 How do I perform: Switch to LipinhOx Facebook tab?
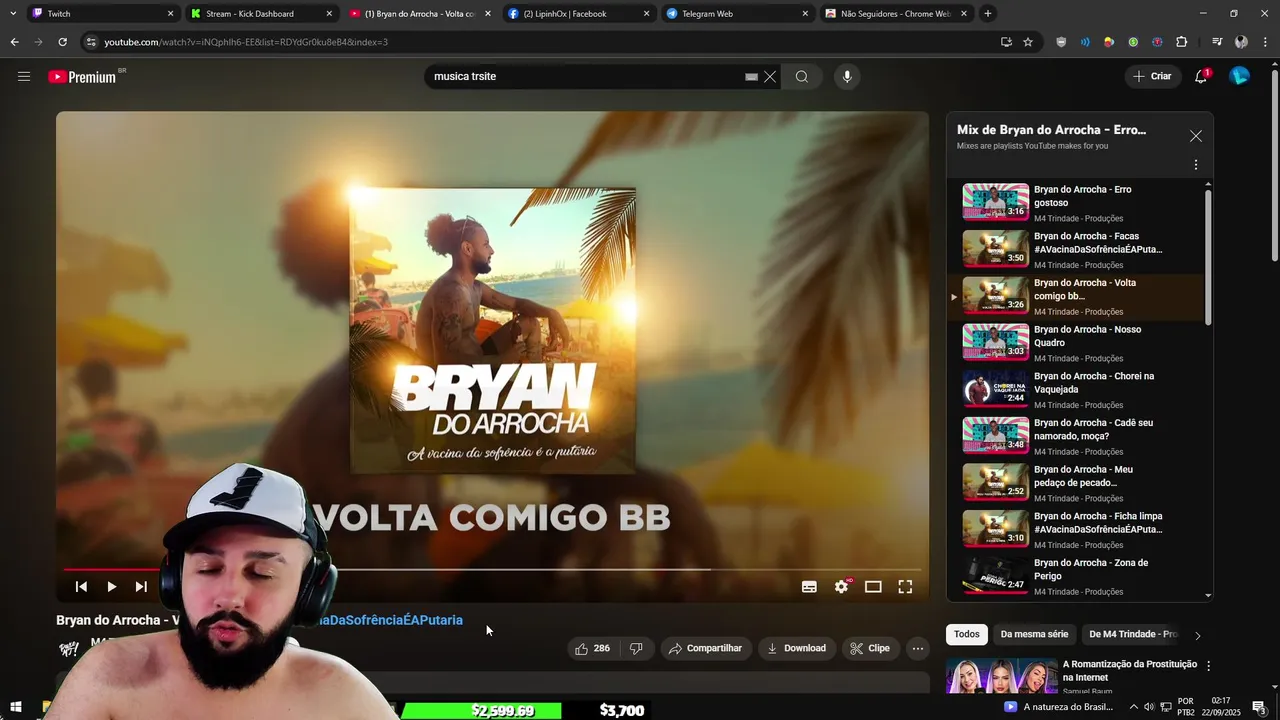[x=579, y=14]
